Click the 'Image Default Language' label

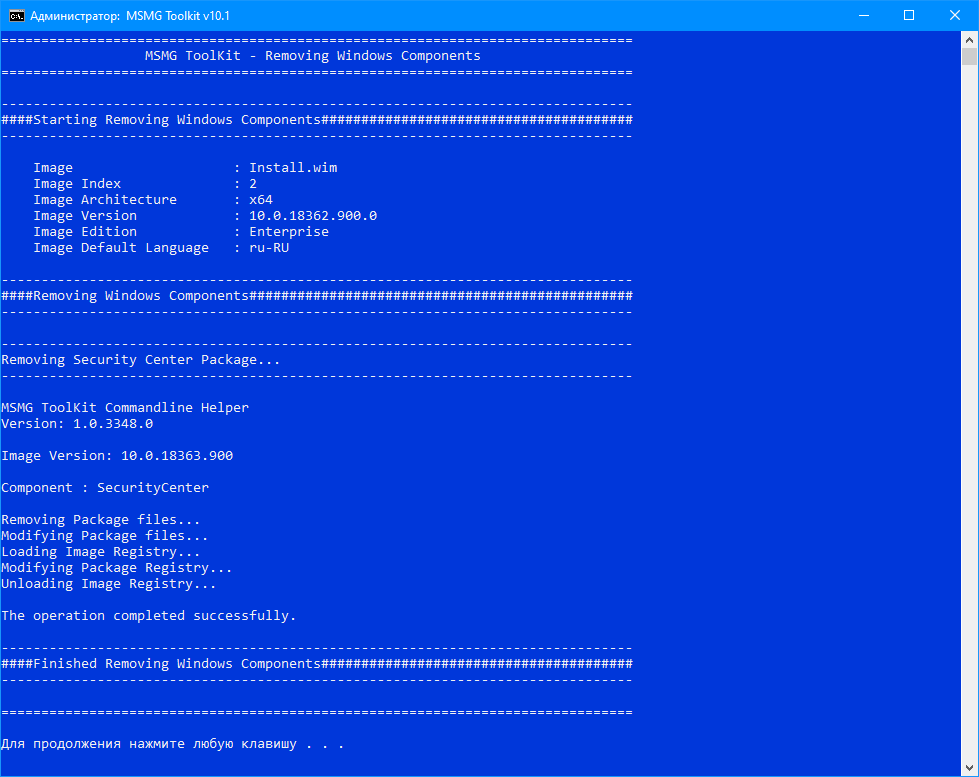point(121,248)
